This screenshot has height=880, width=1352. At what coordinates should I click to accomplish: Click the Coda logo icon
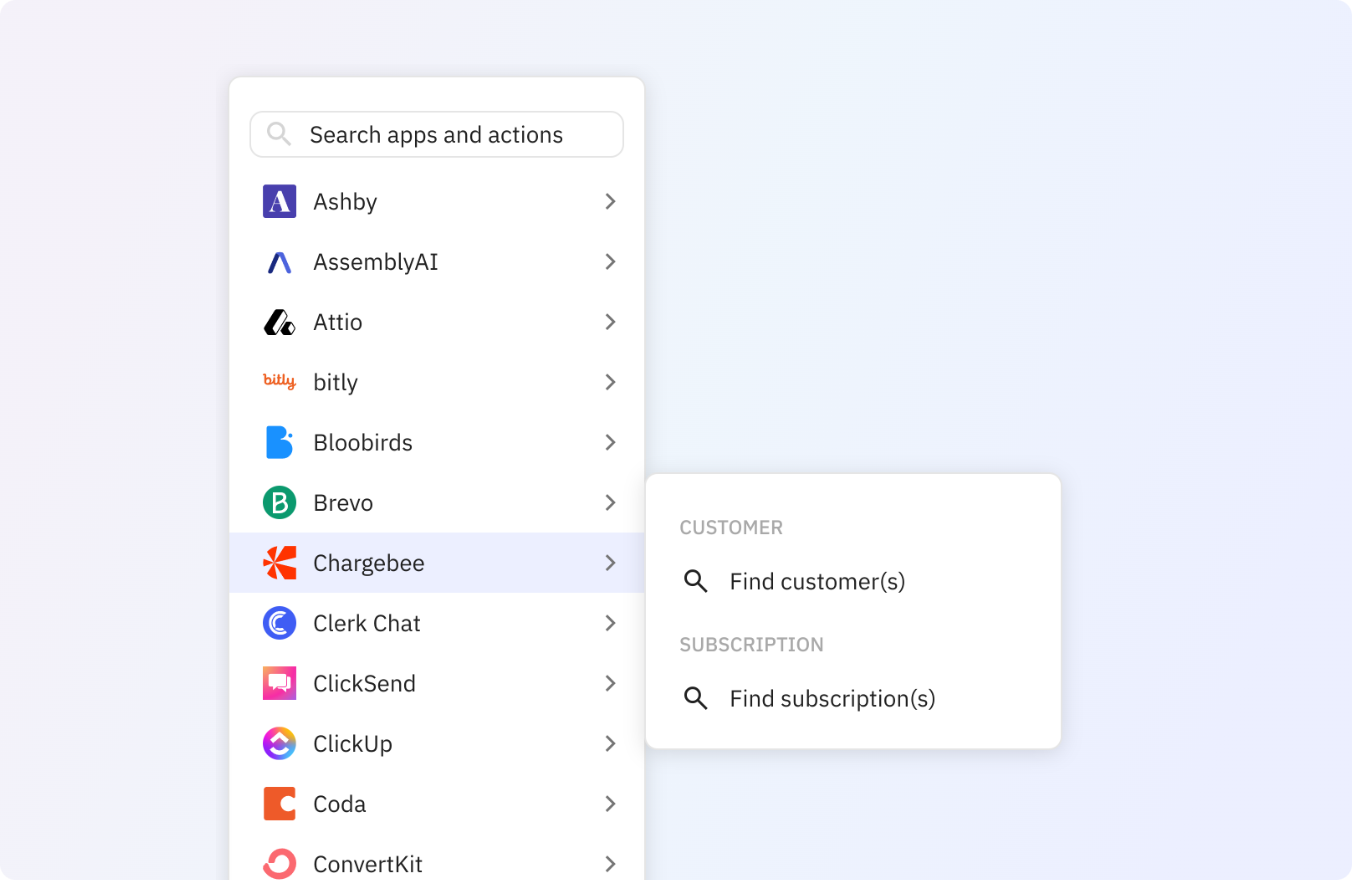tap(279, 804)
